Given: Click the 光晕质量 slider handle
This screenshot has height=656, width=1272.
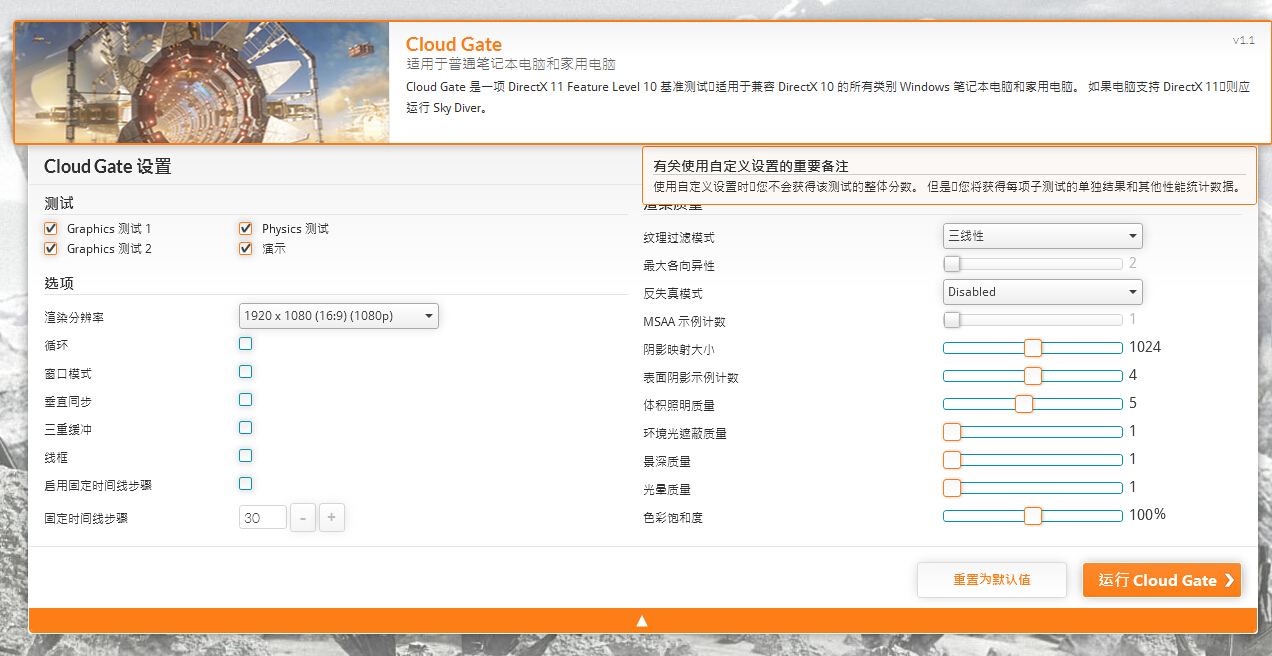Looking at the screenshot, I should click(x=952, y=488).
